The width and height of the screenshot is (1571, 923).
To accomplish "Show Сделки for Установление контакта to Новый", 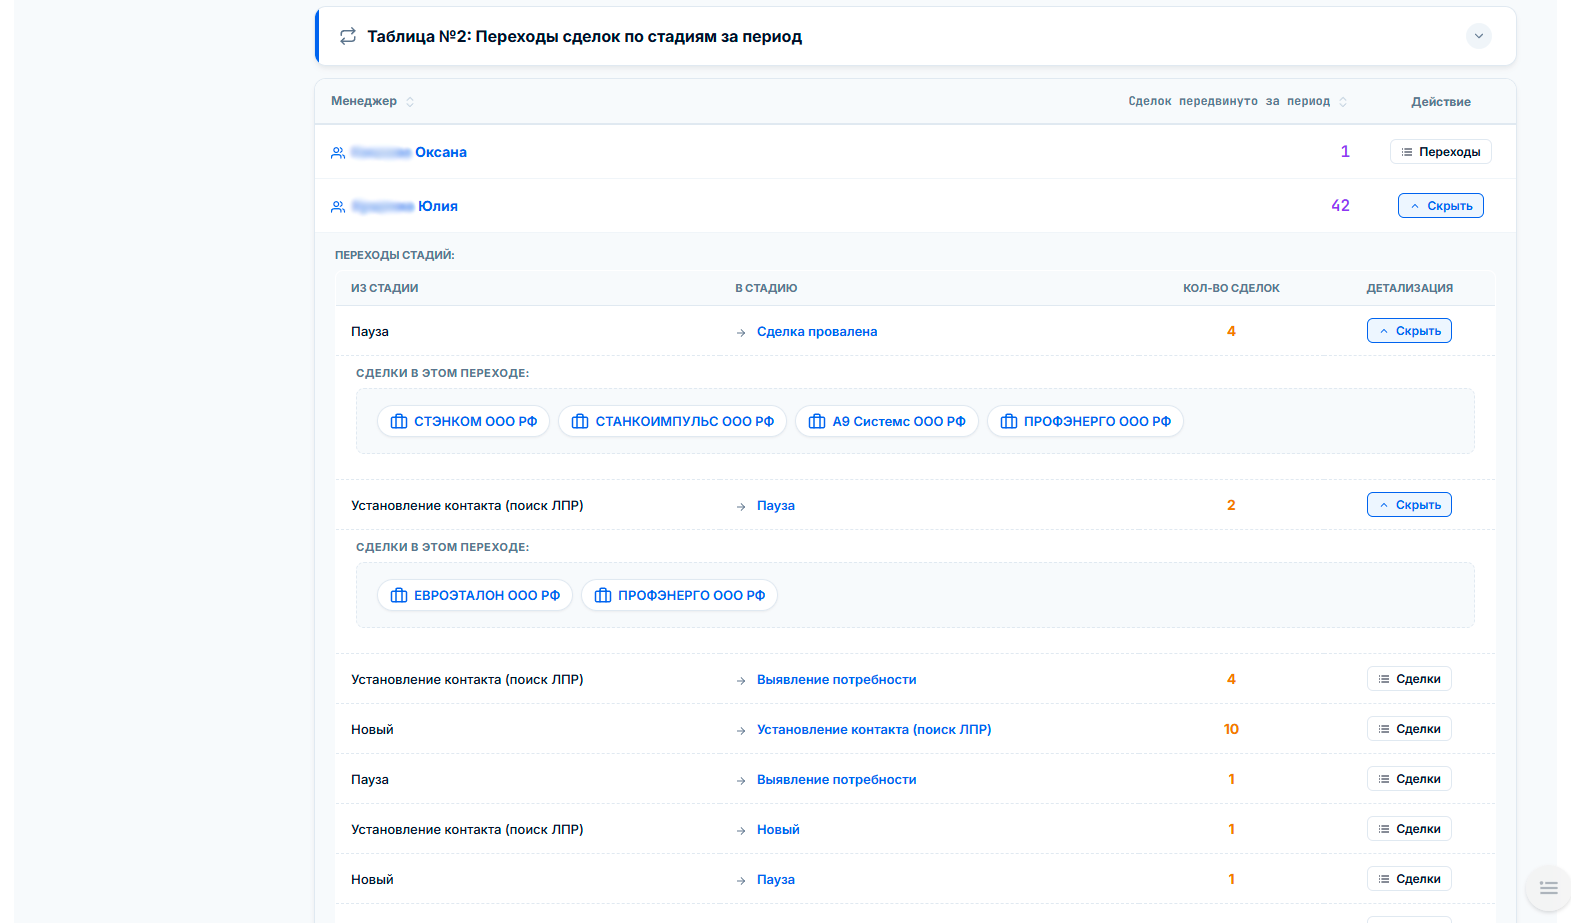I will (x=1409, y=829).
